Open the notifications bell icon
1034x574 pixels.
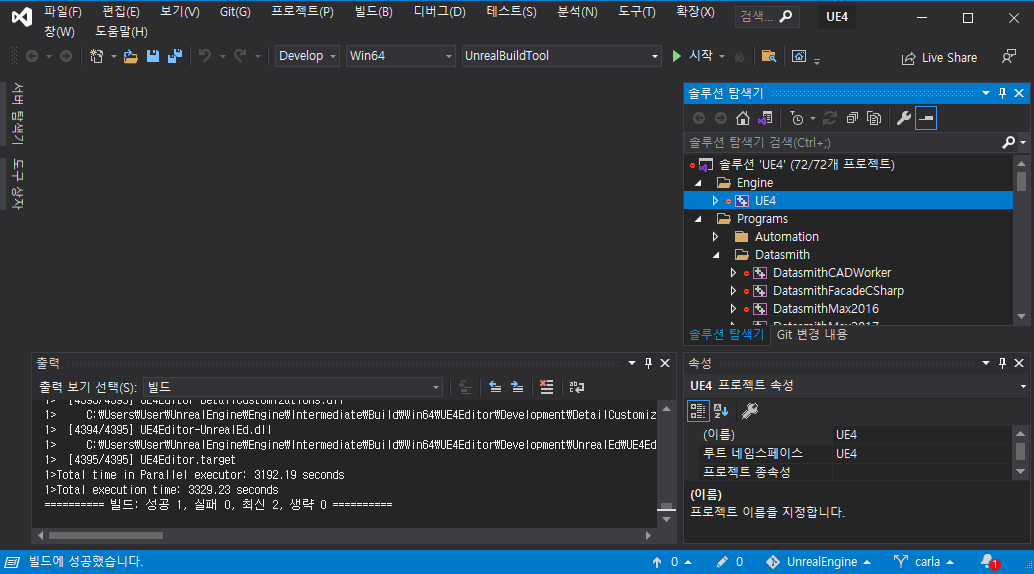coord(988,562)
